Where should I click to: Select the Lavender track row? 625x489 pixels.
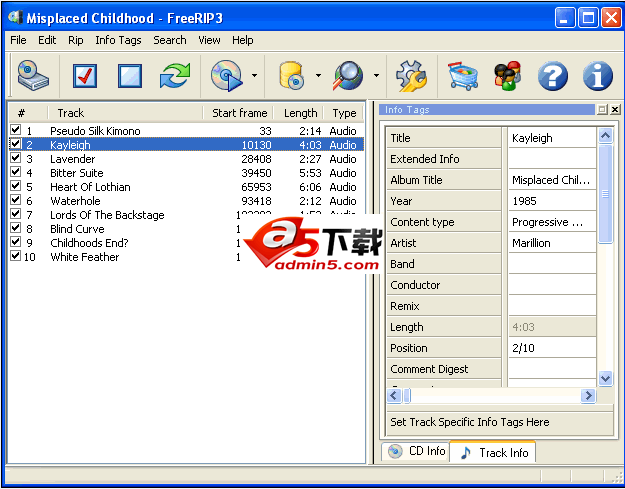187,159
